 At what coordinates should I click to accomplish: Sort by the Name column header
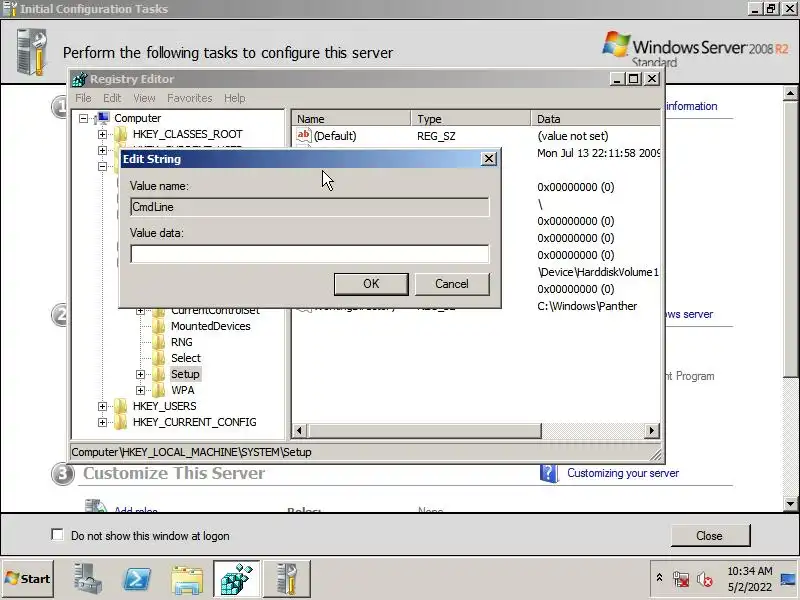351,119
